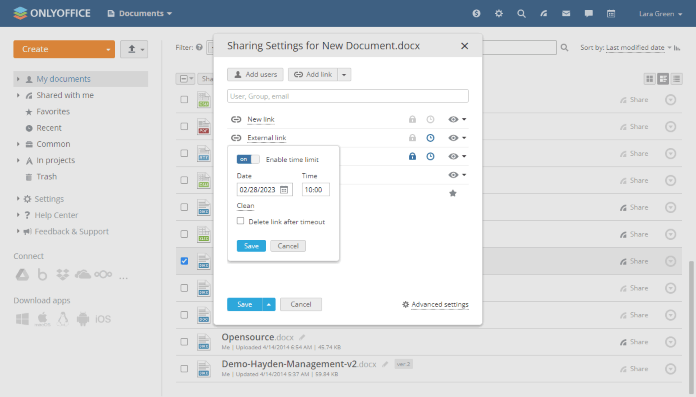Expand the Save button options arrow
This screenshot has height=397, width=696.
click(x=269, y=304)
